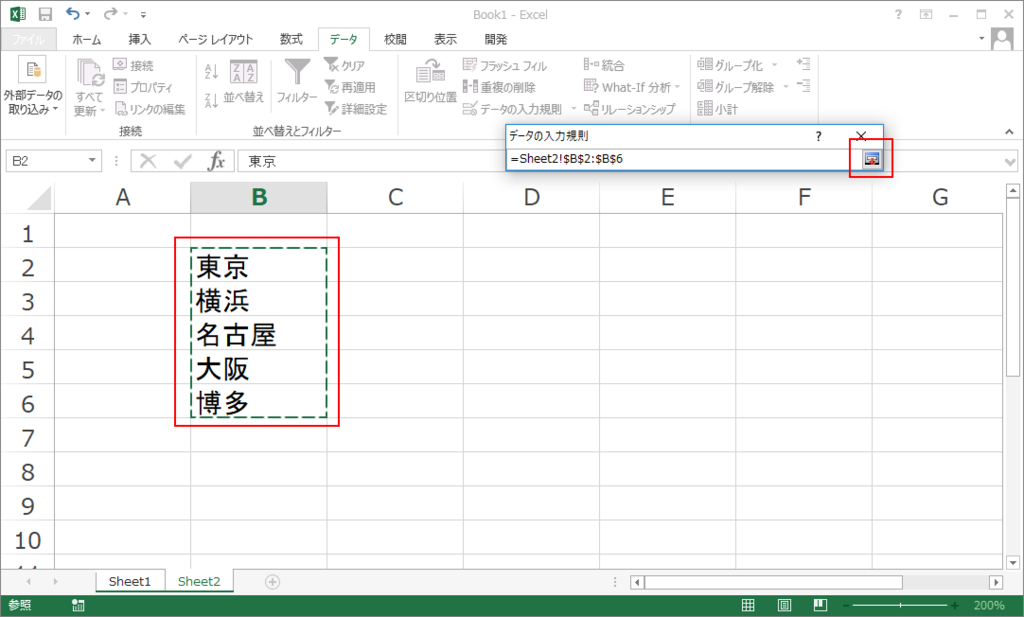
Task: Expand the すべて更新 dropdown arrow
Action: pyautogui.click(x=100, y=112)
